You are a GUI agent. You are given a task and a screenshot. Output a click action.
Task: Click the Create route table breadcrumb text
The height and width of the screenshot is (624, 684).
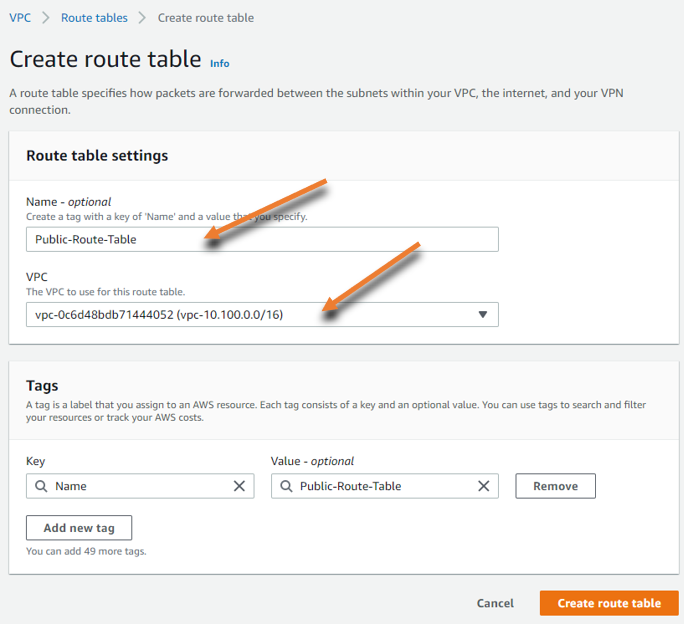click(206, 18)
